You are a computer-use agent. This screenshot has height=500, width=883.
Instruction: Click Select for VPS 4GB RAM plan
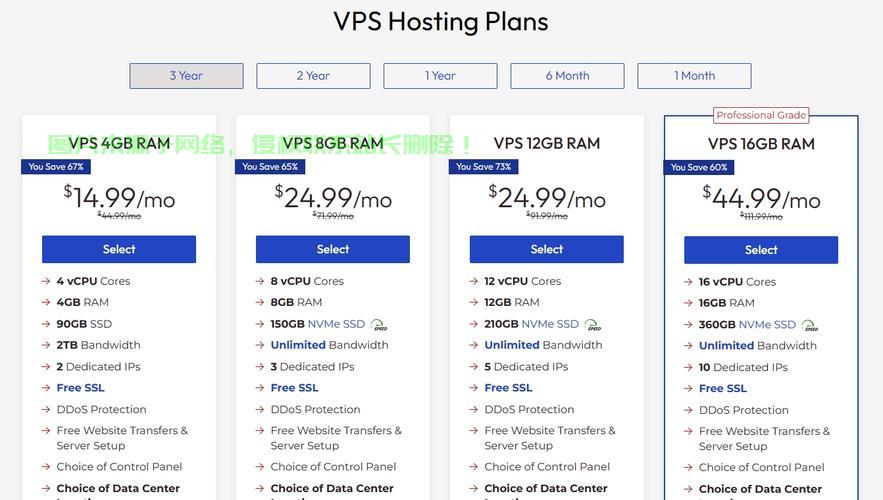pyautogui.click(x=119, y=249)
